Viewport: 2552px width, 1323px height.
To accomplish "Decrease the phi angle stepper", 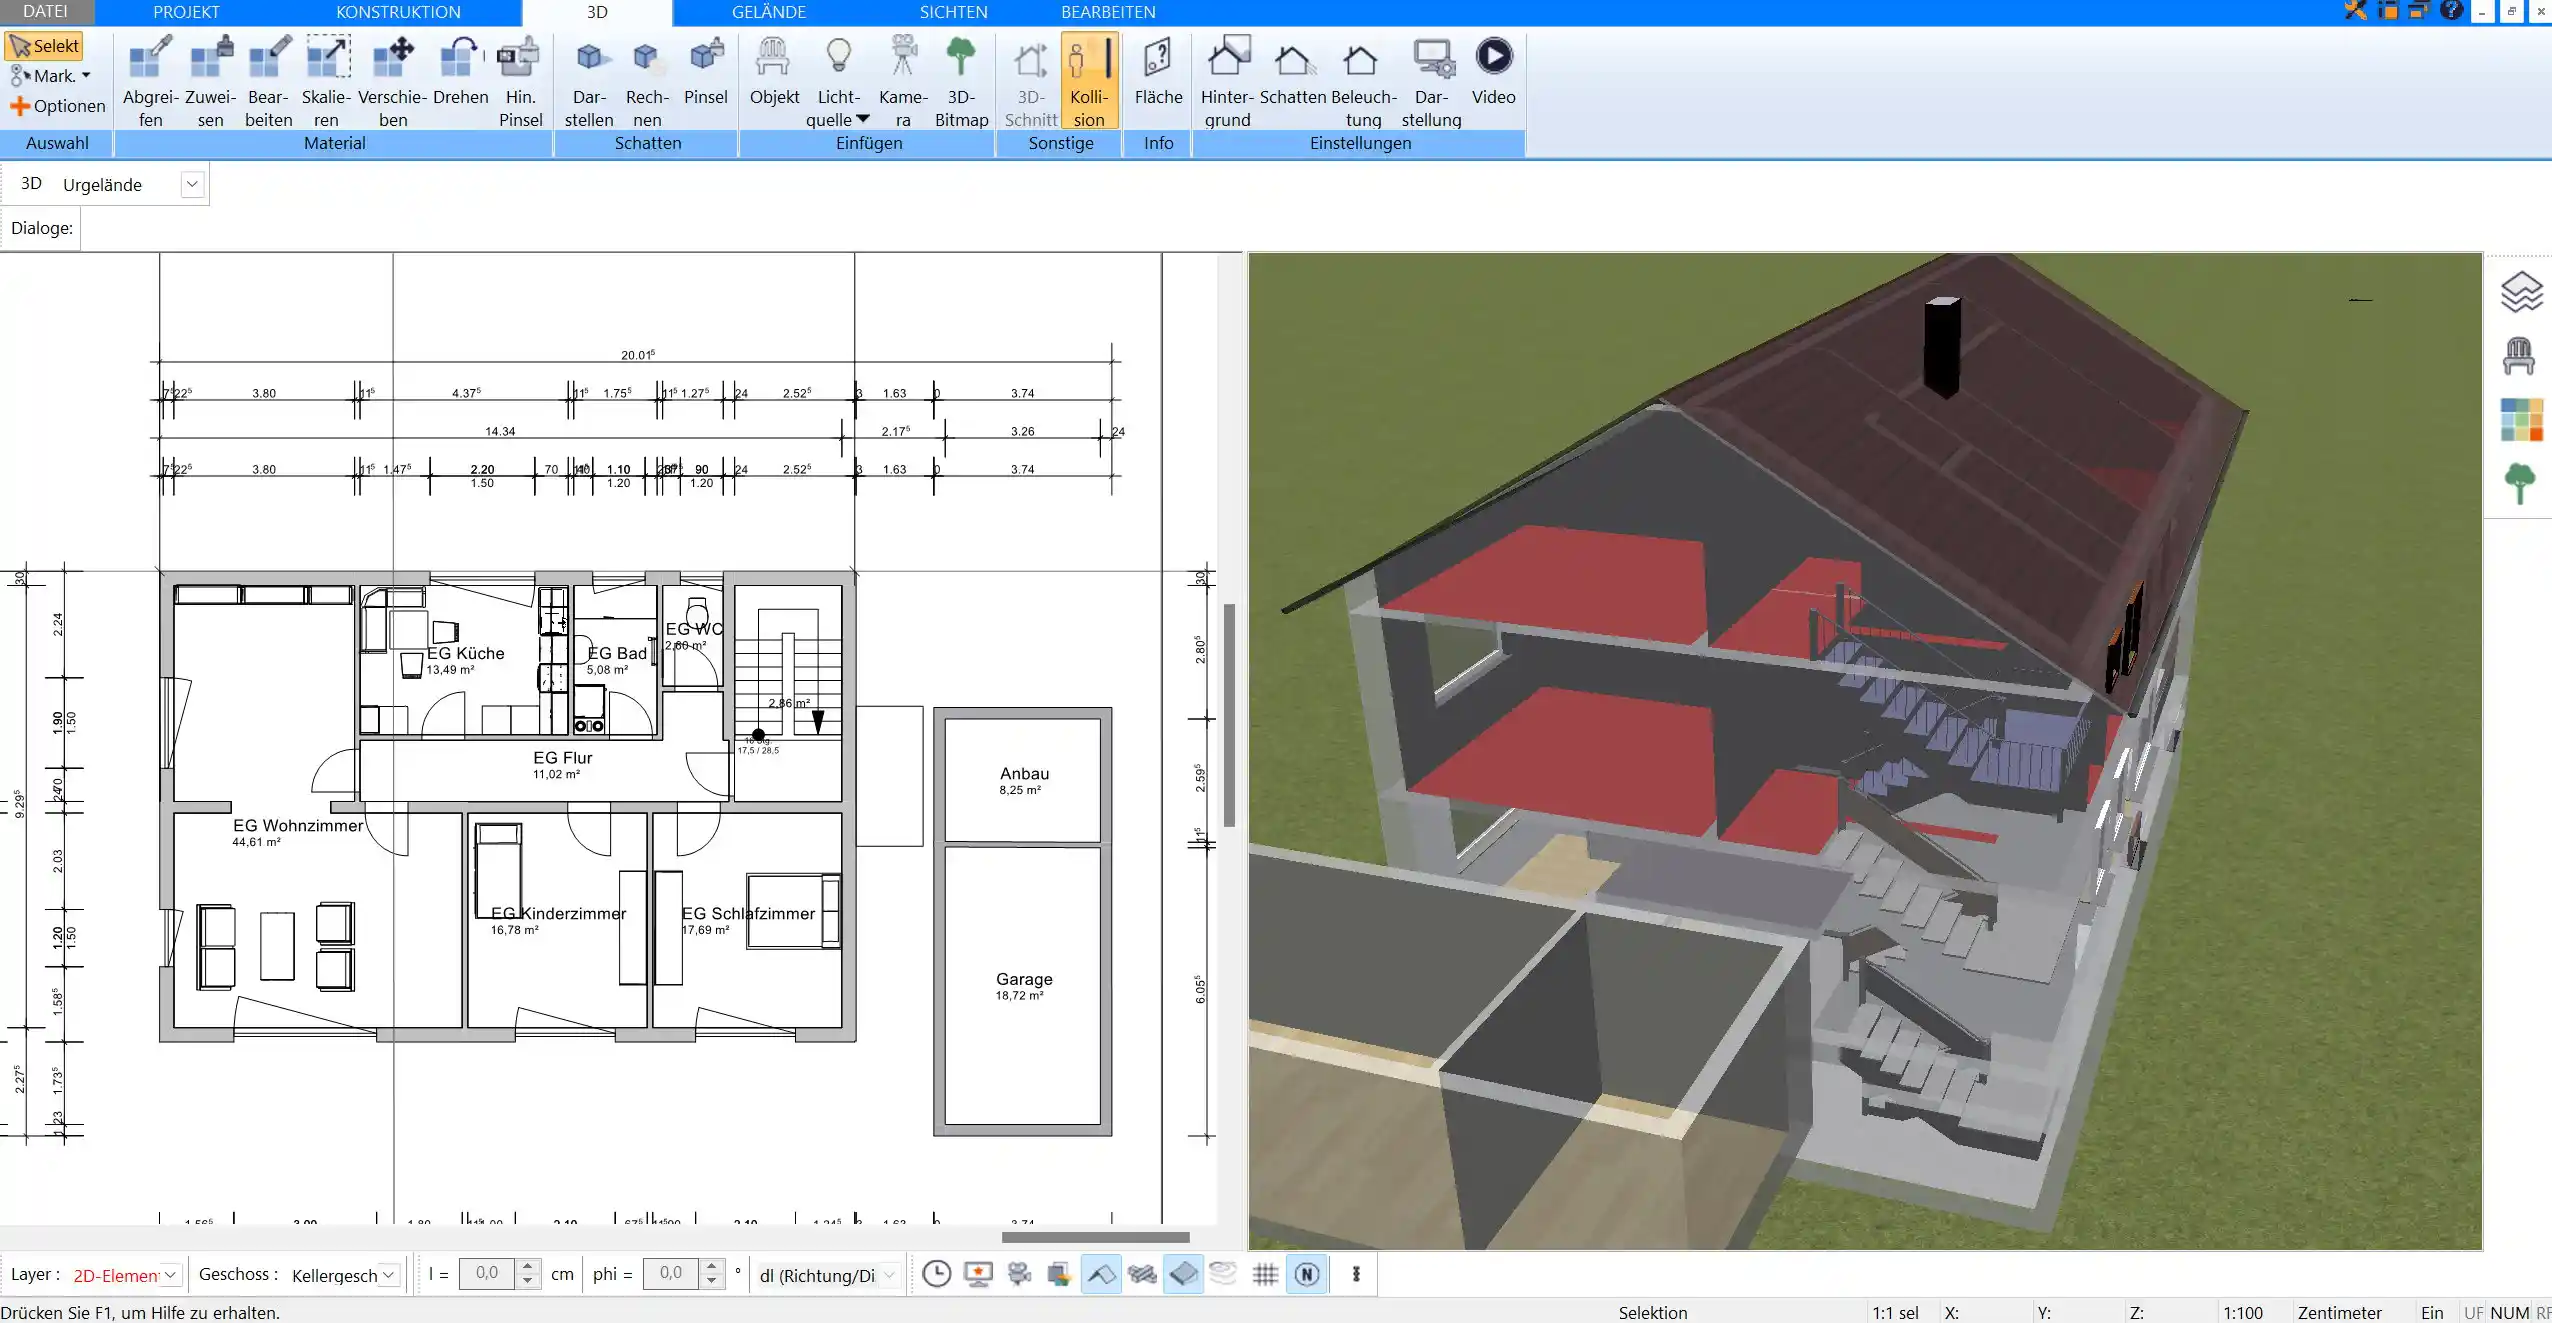I will tap(711, 1281).
